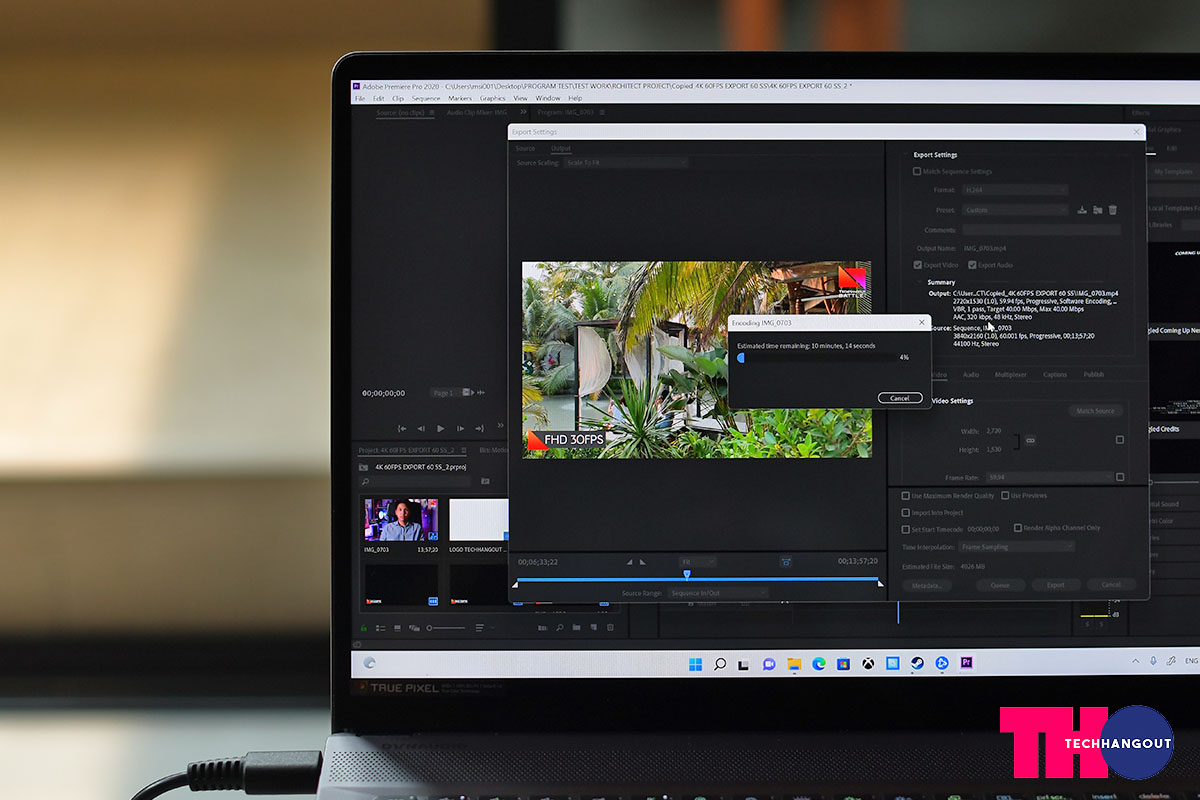This screenshot has width=1200, height=800.
Task: Switch to Audio tab in Export Settings
Action: 970,375
